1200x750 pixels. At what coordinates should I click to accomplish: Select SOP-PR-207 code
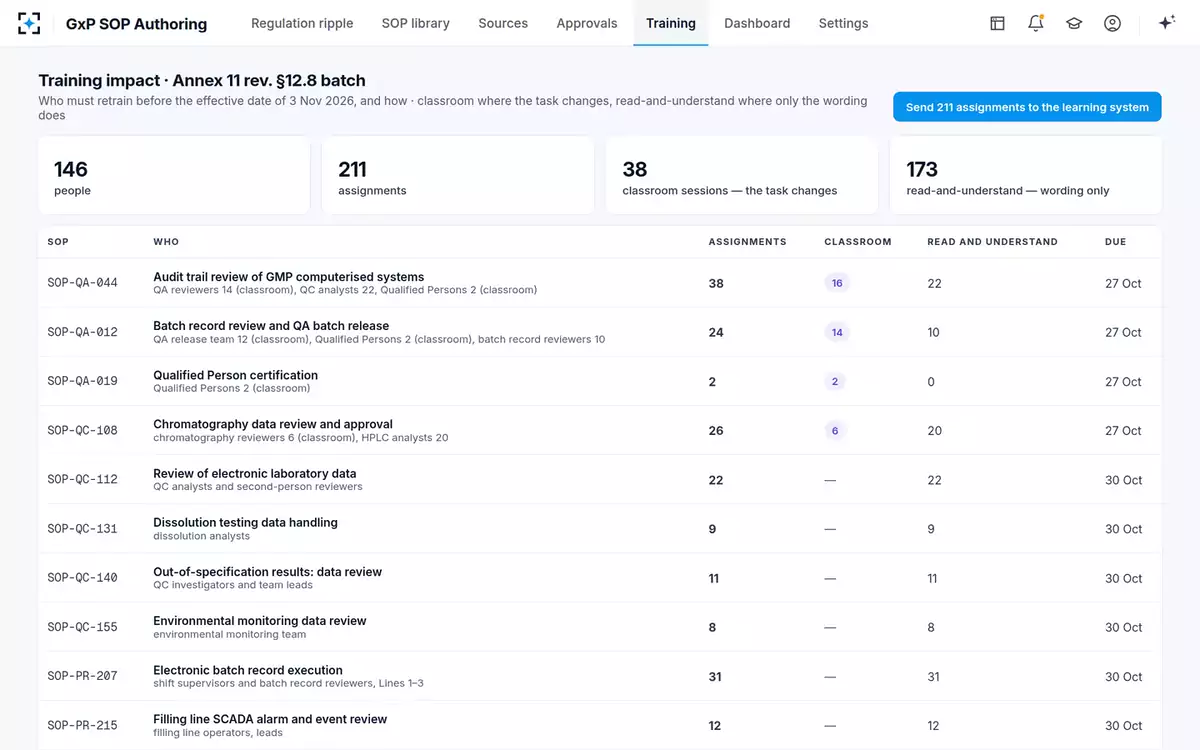[82, 676]
